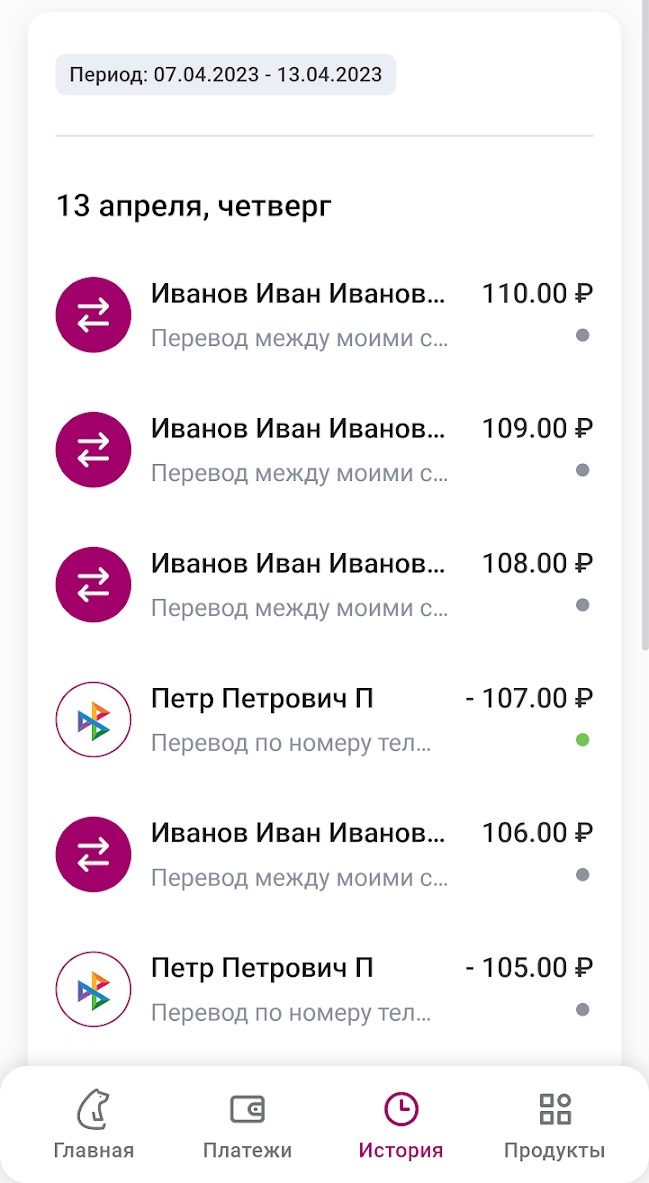The image size is (649, 1183).
Task: Select the СБП icon on the -105.00 ₽ transaction
Action: click(x=93, y=988)
